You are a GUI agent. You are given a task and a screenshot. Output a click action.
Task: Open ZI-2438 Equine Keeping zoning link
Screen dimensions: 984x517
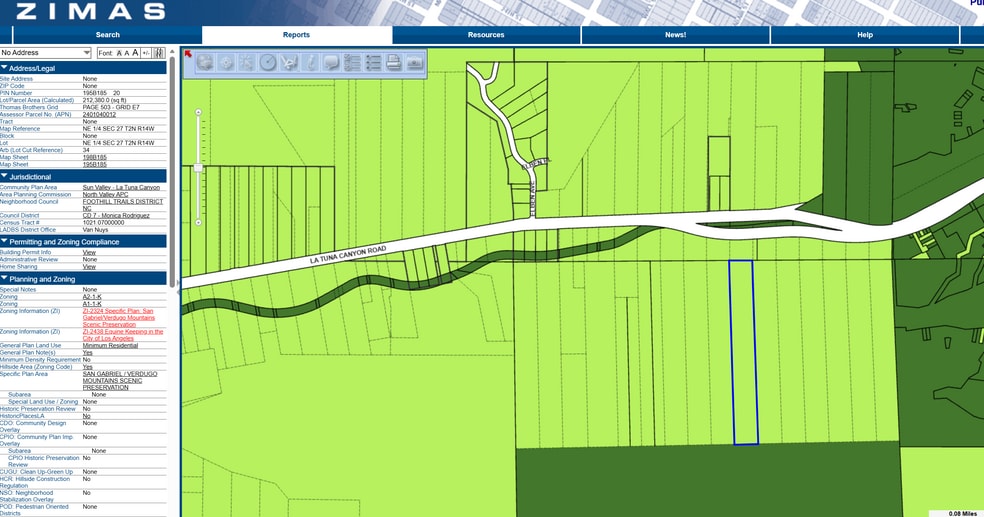(122, 335)
